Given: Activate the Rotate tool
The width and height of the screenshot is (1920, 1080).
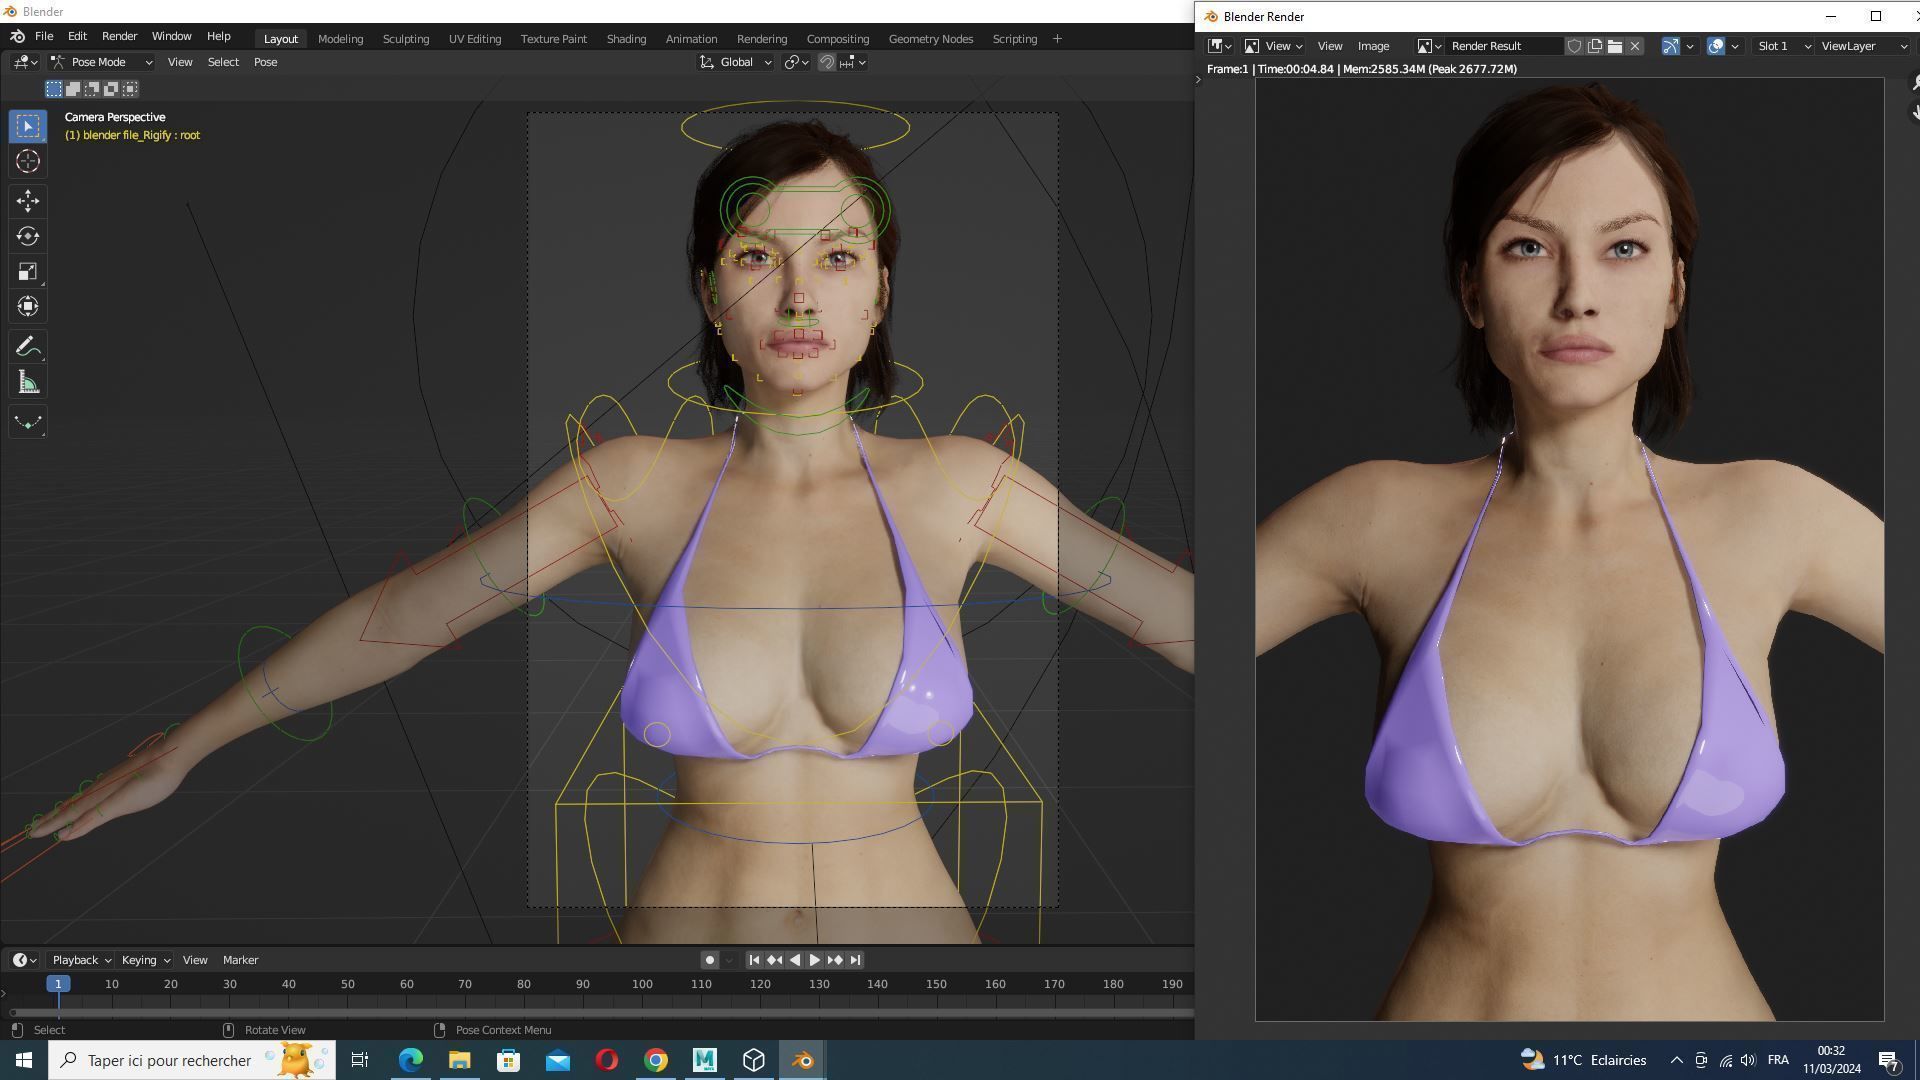Looking at the screenshot, I should 27,236.
